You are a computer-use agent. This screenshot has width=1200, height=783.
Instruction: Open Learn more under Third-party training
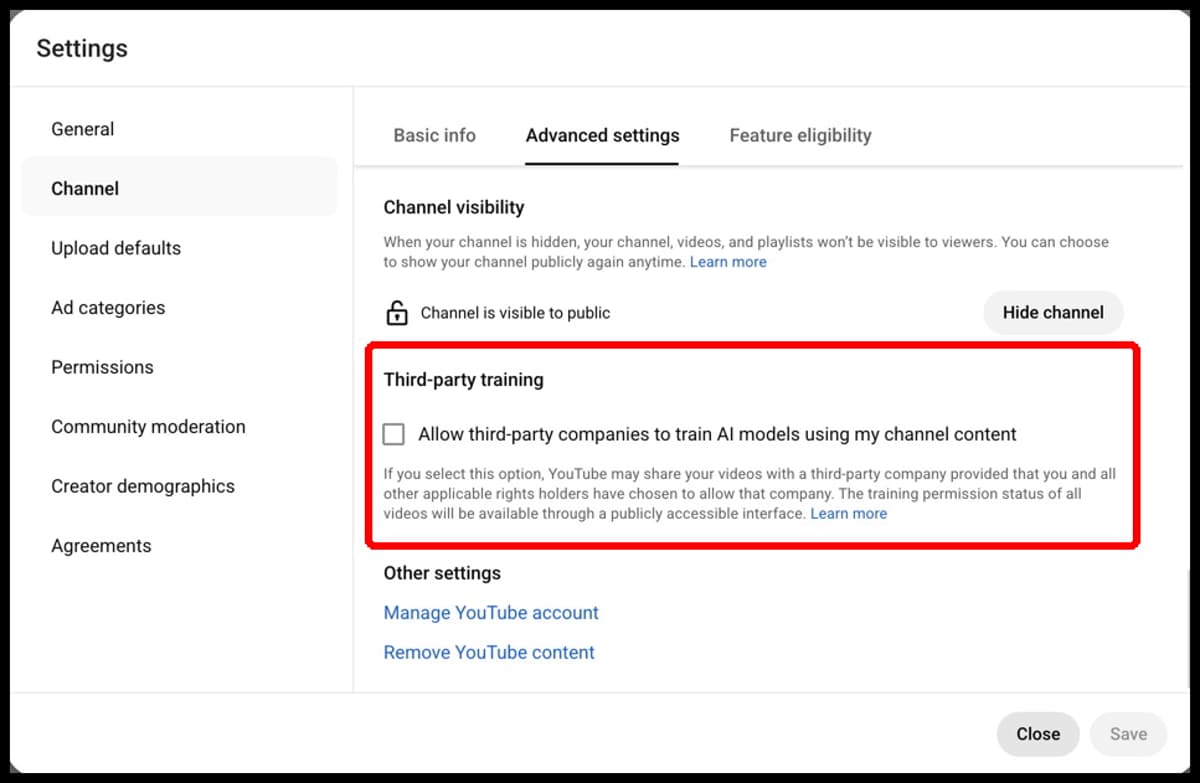848,514
